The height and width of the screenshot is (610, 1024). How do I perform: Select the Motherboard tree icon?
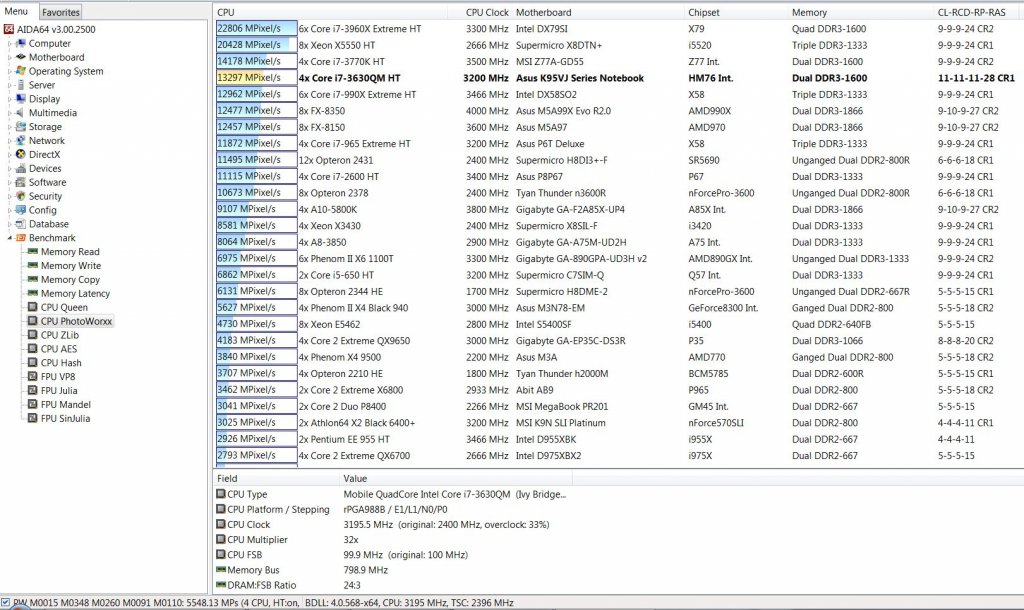[x=20, y=57]
